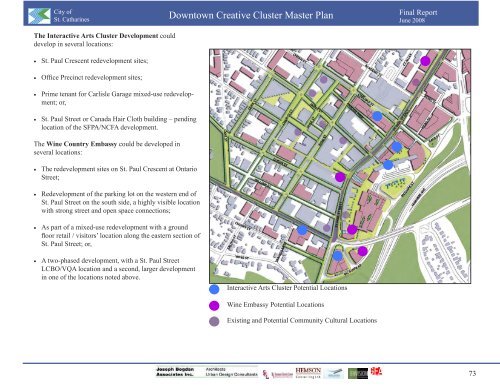Click the lavender Community Cultural Locations legend dot
The height and width of the screenshot is (386, 500).
coord(214,321)
